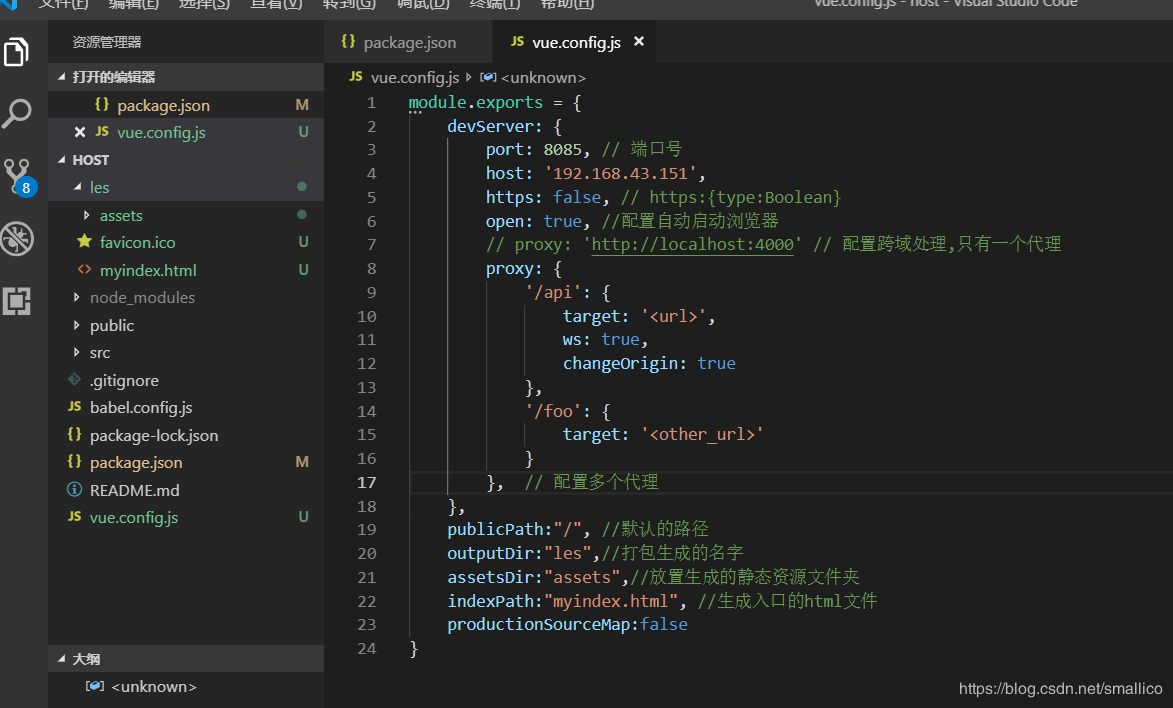This screenshot has width=1173, height=708.
Task: Click the assetsDir property on line 21
Action: click(491, 577)
